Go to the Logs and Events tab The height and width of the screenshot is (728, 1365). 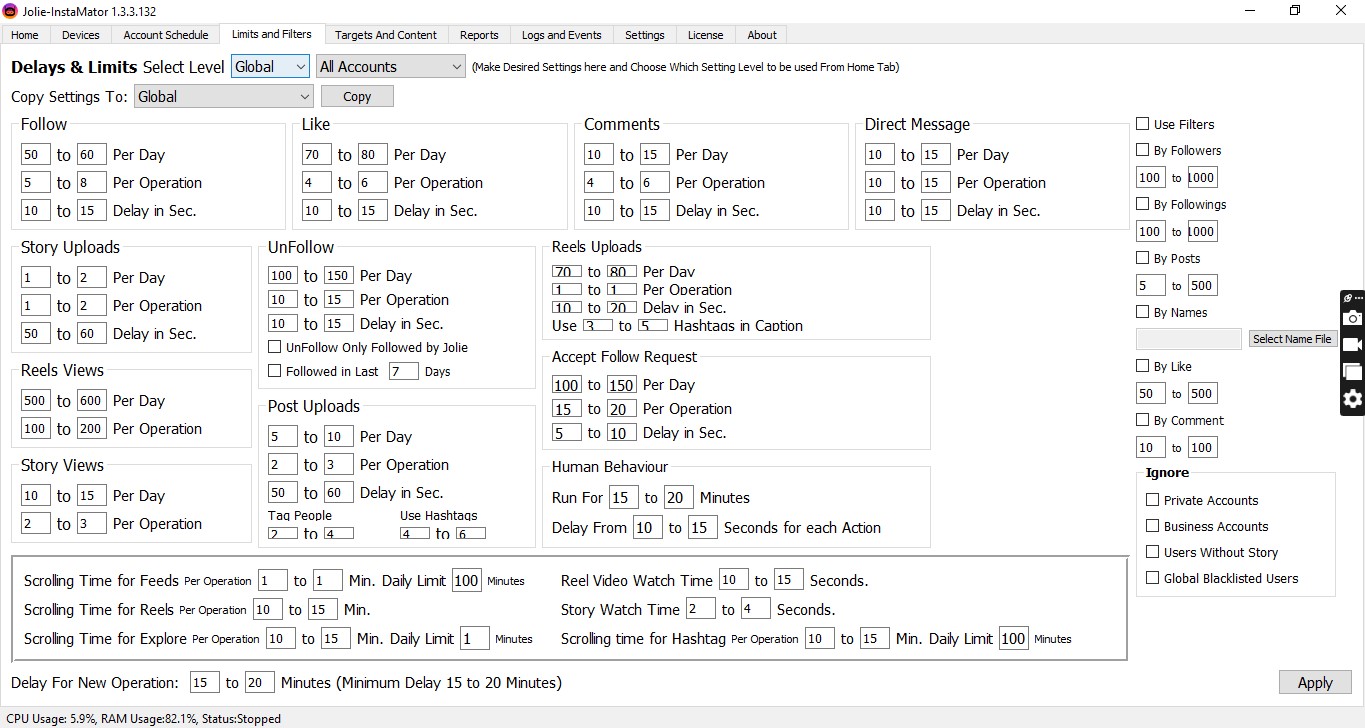[561, 35]
